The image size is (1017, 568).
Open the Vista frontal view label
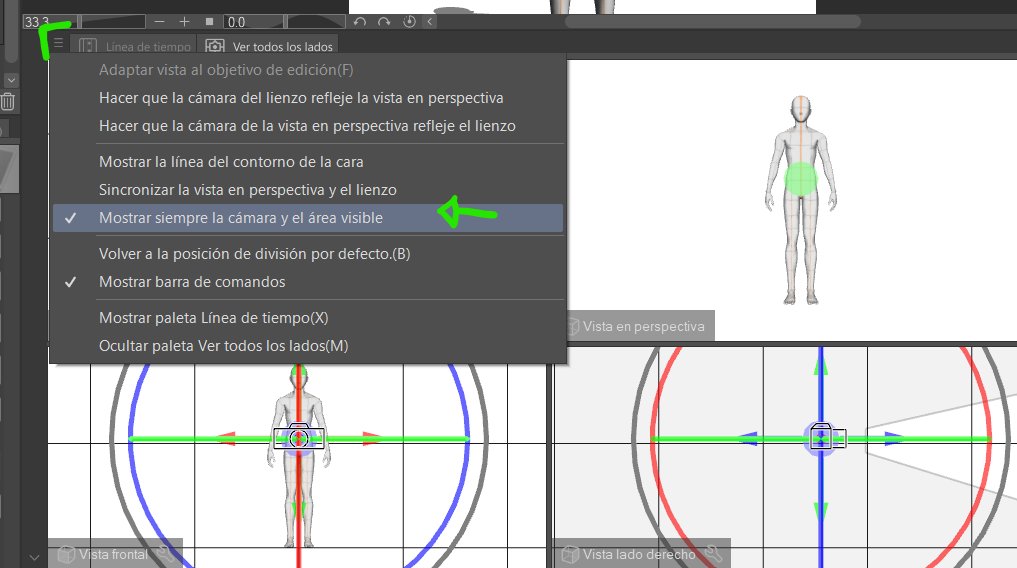point(113,554)
